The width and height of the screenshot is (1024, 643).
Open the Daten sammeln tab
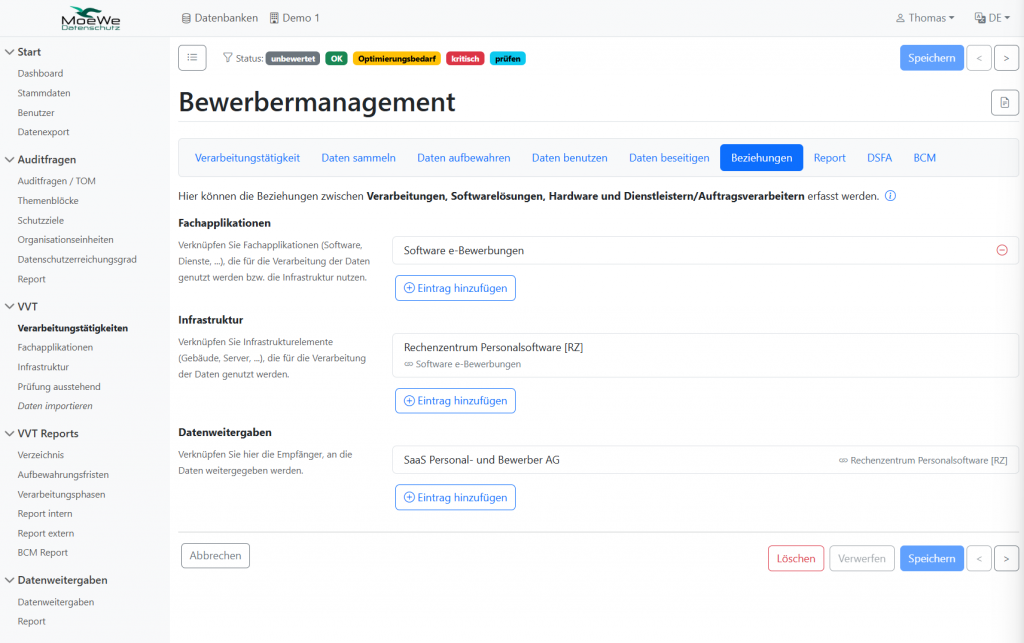[x=358, y=158]
